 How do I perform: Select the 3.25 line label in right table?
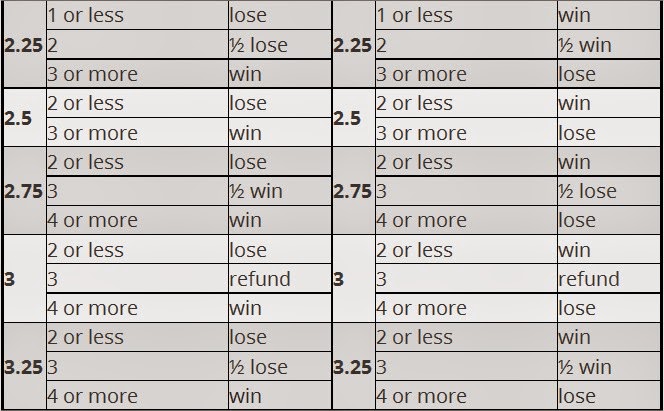pos(352,367)
